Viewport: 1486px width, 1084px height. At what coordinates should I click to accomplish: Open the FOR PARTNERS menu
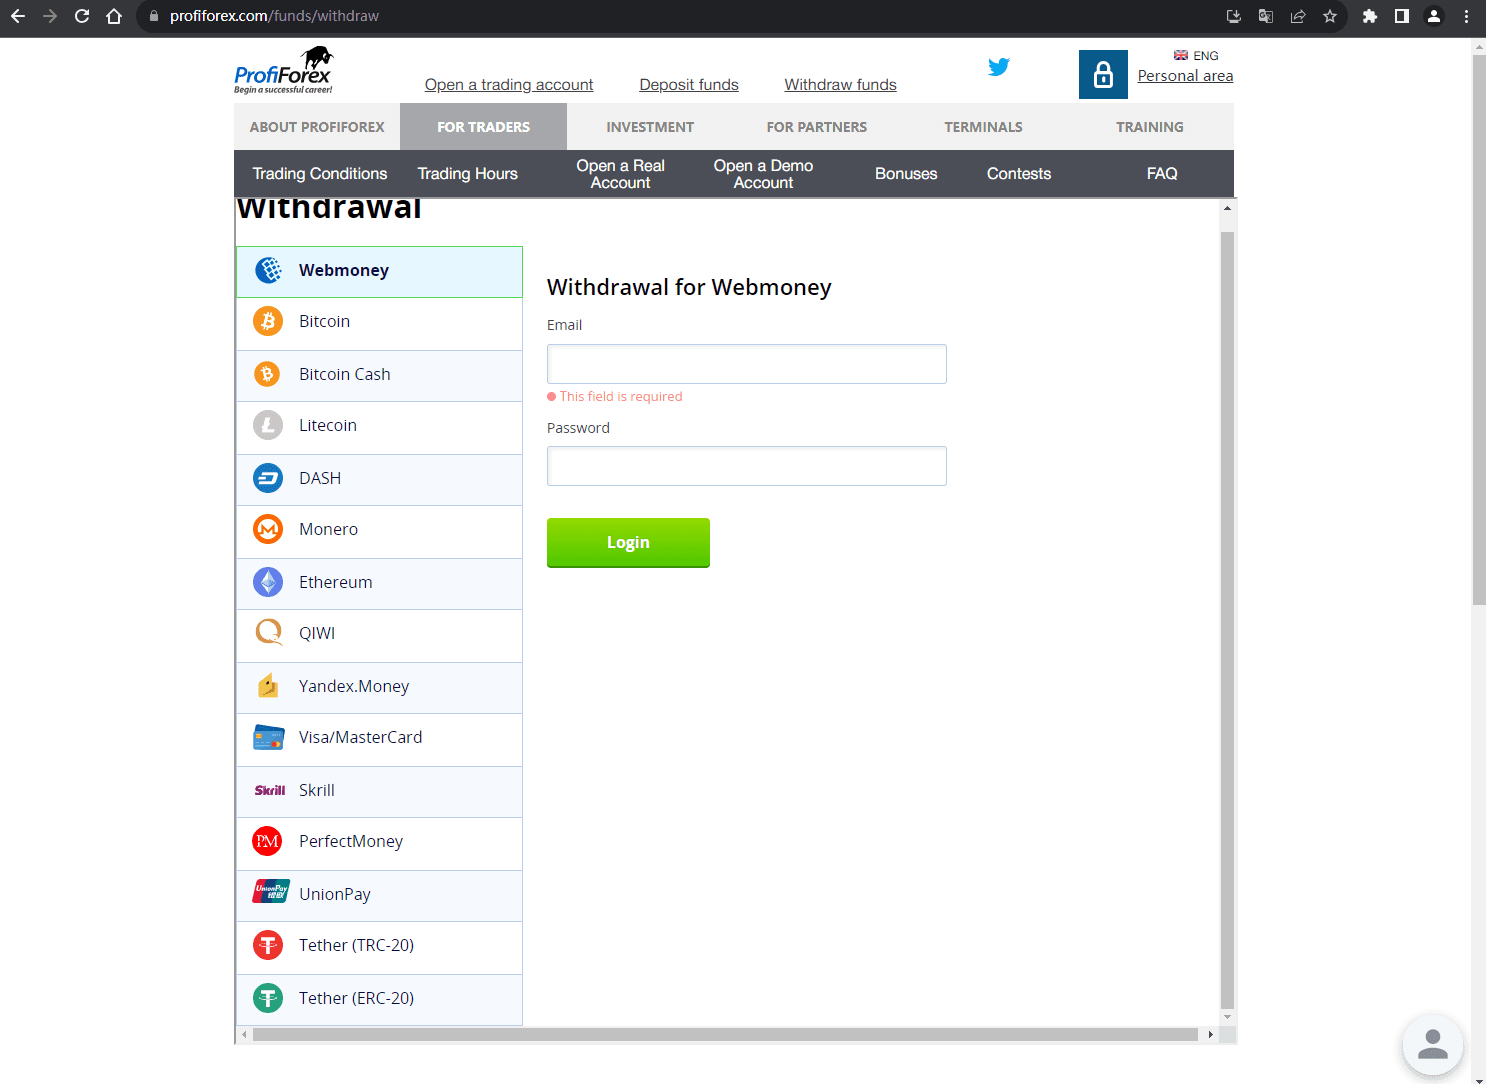coord(817,127)
